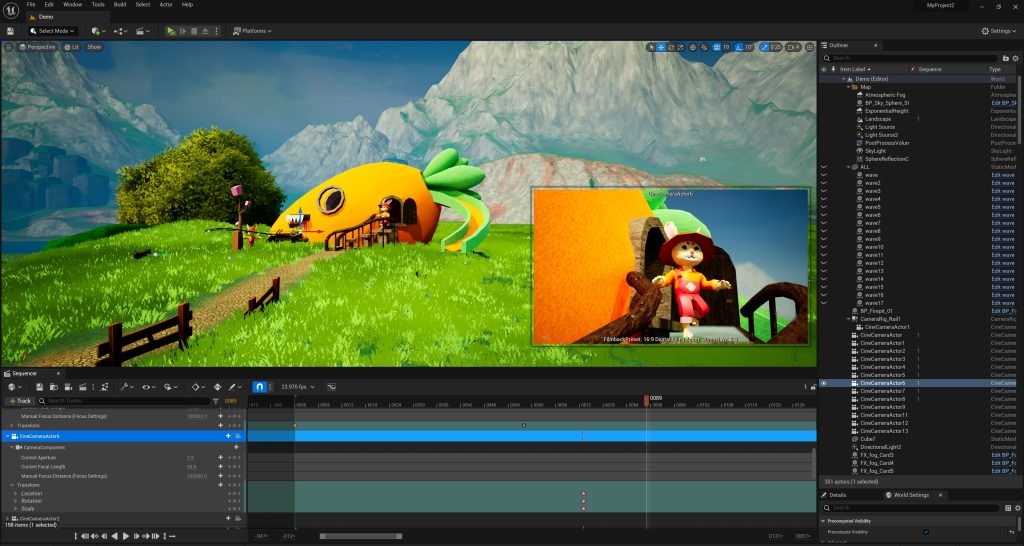Image resolution: width=1024 pixels, height=546 pixels.
Task: Select Landscape in the Outliner
Action: click(878, 119)
